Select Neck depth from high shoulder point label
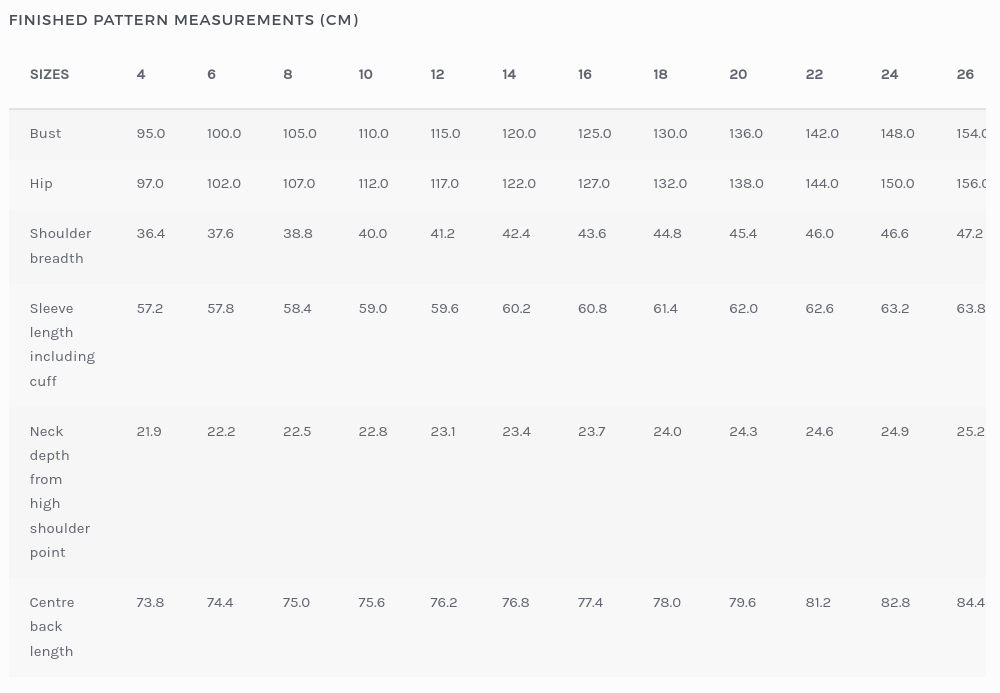Image resolution: width=1000 pixels, height=693 pixels. [x=60, y=491]
